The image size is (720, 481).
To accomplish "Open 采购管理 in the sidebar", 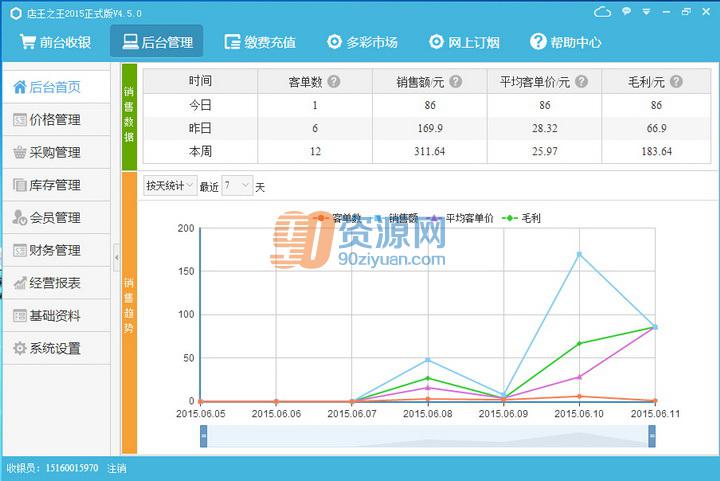I will pyautogui.click(x=56, y=152).
